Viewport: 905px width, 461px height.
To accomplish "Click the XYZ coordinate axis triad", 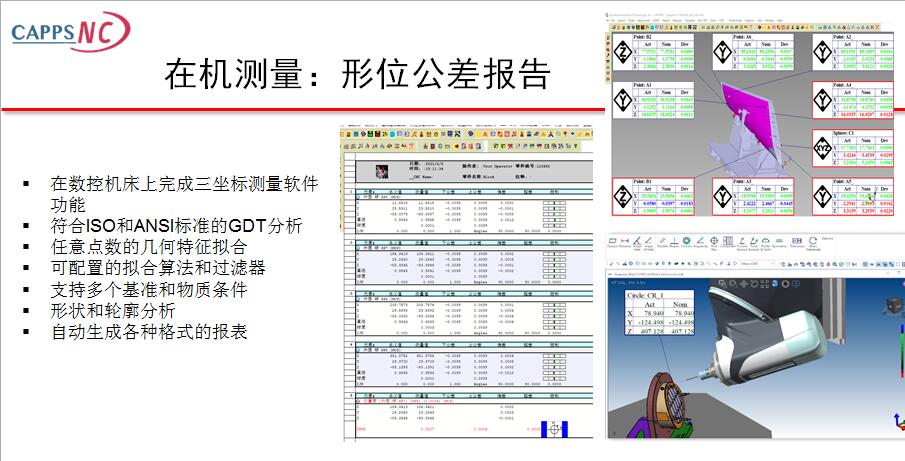I will (x=897, y=420).
